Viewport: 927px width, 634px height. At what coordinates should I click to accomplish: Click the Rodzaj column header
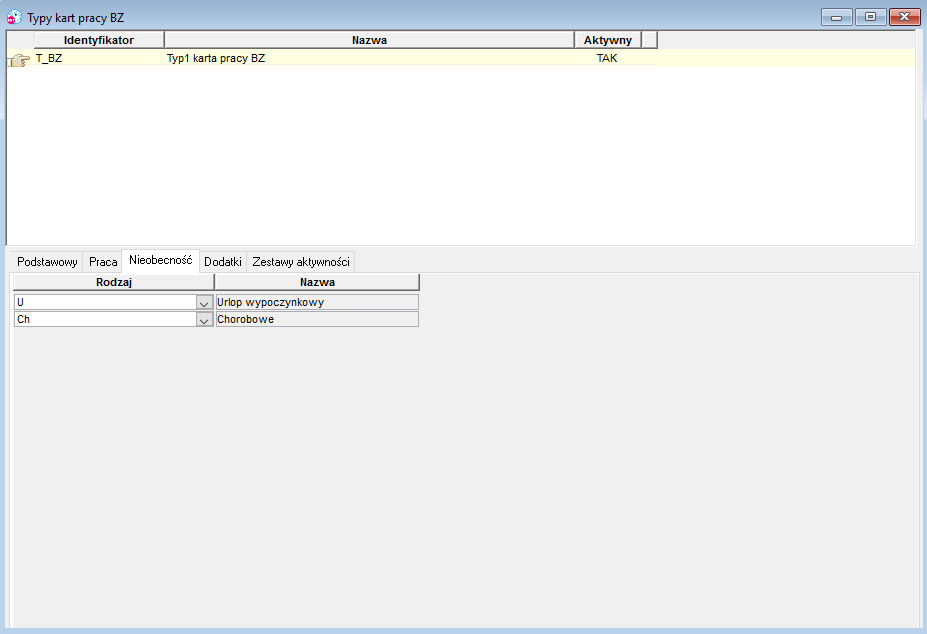pyautogui.click(x=114, y=282)
